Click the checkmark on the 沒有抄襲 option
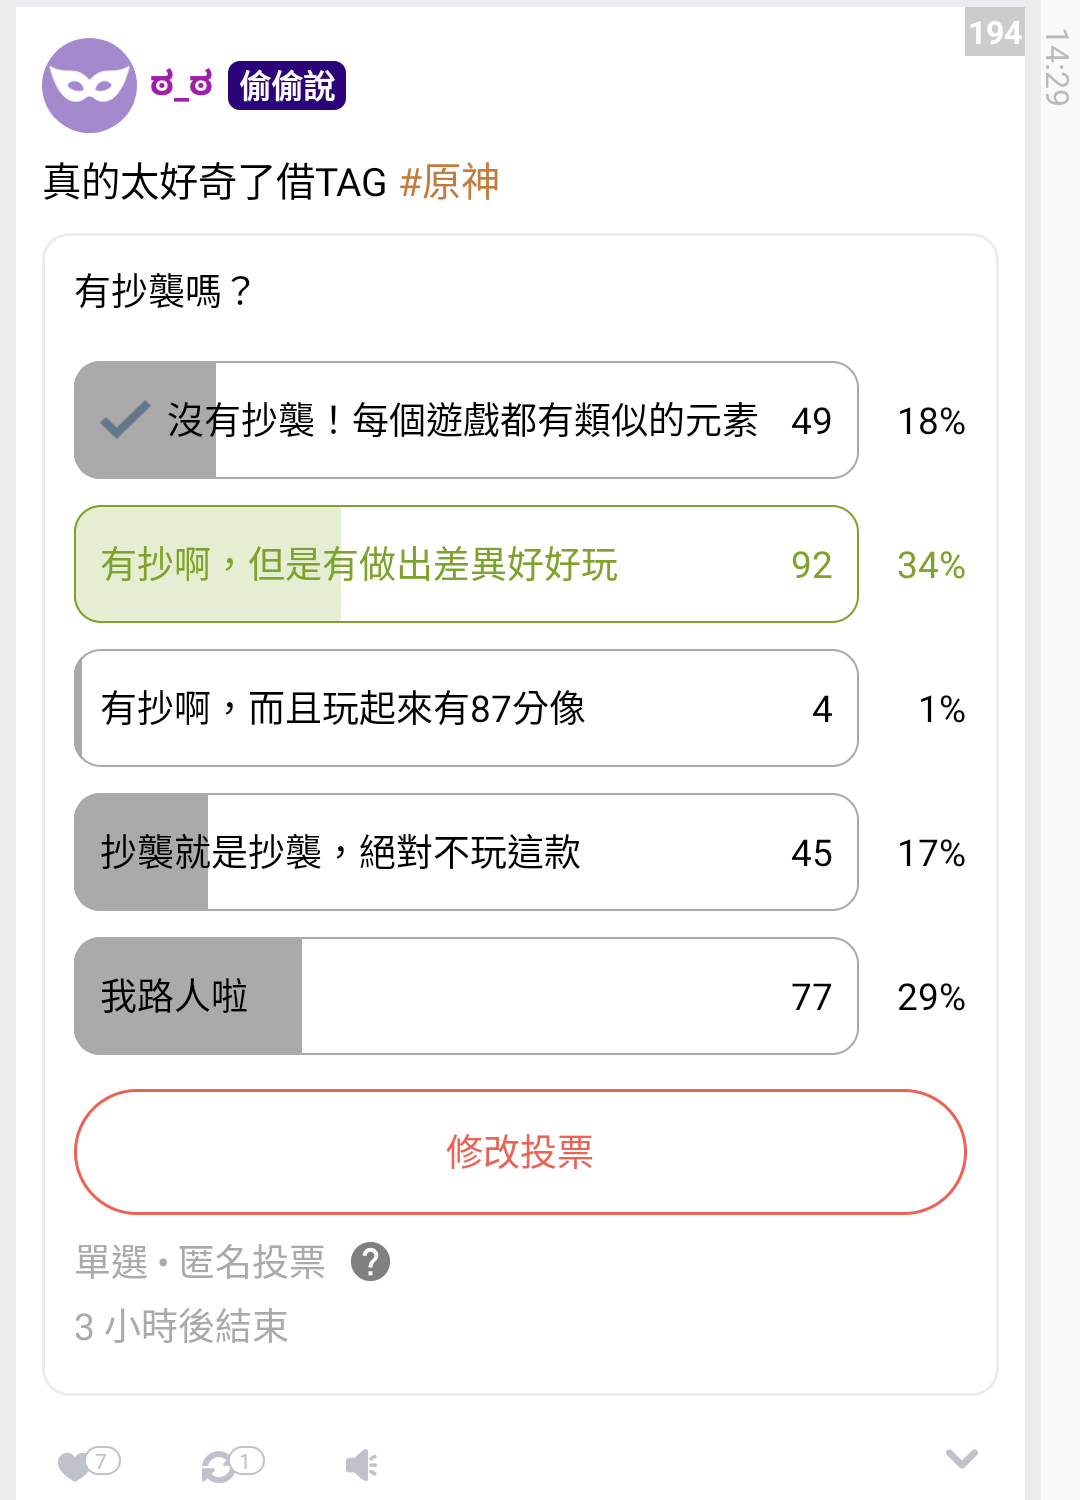 [x=126, y=420]
